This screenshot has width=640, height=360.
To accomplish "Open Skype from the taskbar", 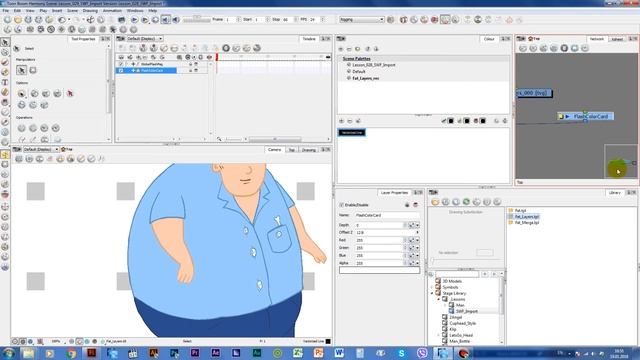I will point(402,353).
